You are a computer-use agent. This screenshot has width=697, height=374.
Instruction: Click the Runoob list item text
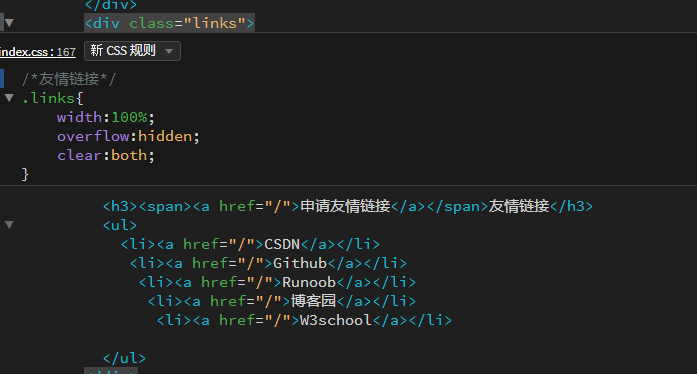309,282
